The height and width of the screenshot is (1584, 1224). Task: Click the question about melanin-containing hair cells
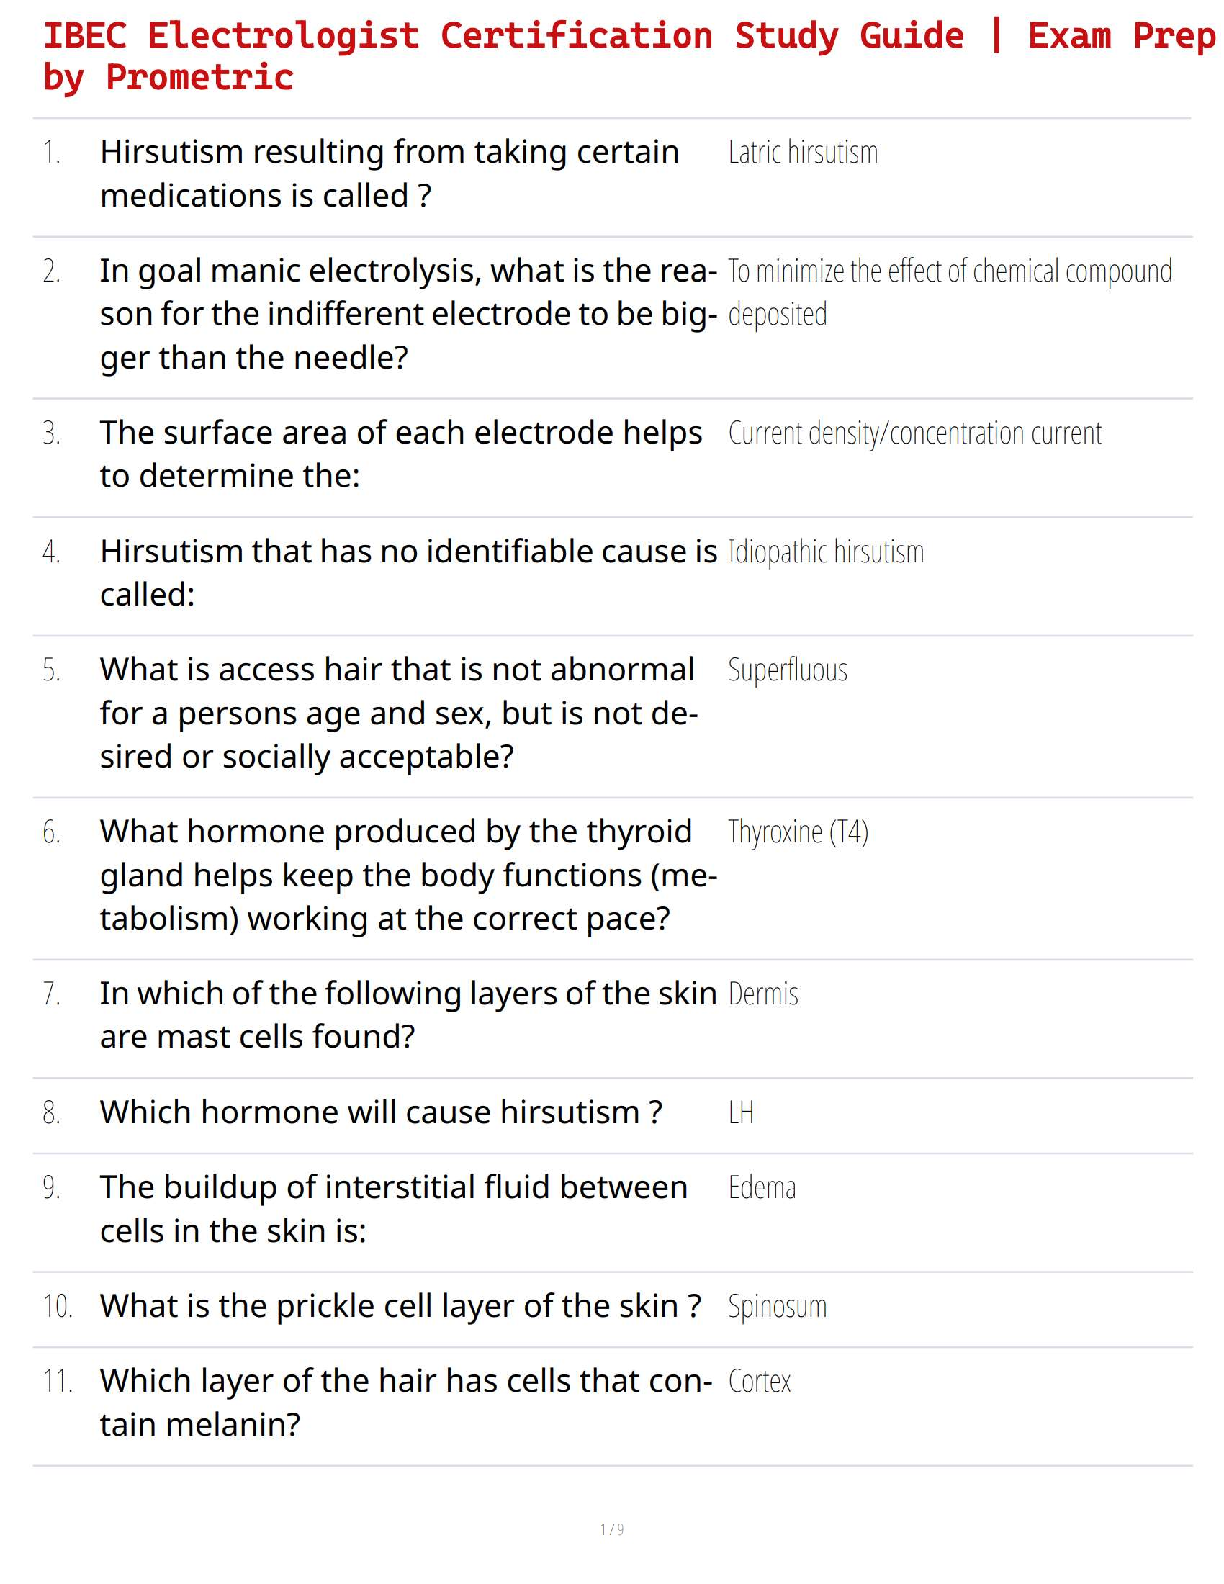[405, 1402]
